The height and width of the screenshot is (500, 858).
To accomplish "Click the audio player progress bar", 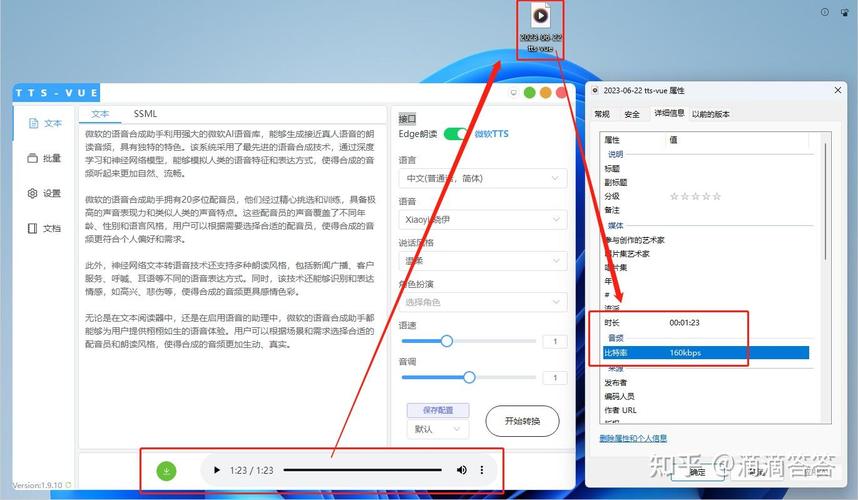I will point(362,470).
